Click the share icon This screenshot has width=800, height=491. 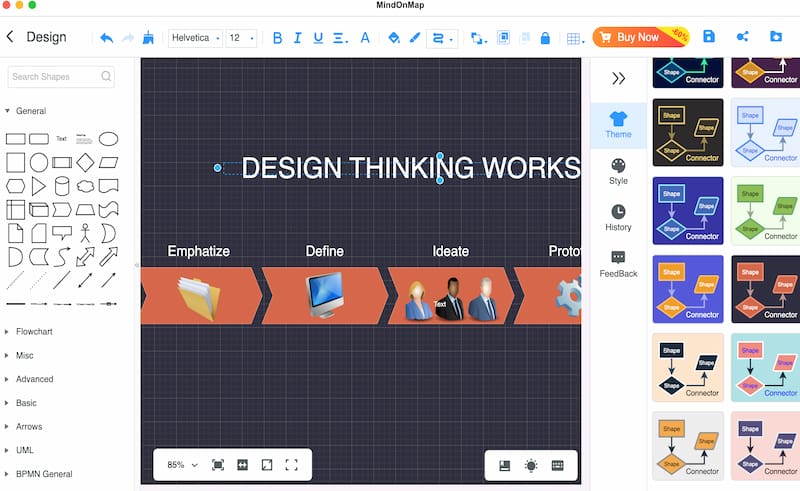(742, 36)
